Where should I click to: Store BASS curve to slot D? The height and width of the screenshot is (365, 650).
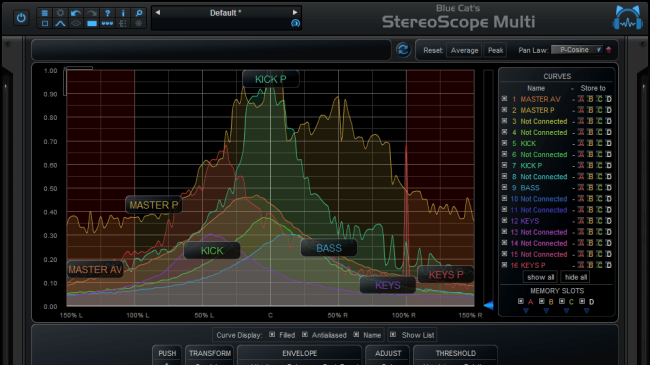click(609, 188)
